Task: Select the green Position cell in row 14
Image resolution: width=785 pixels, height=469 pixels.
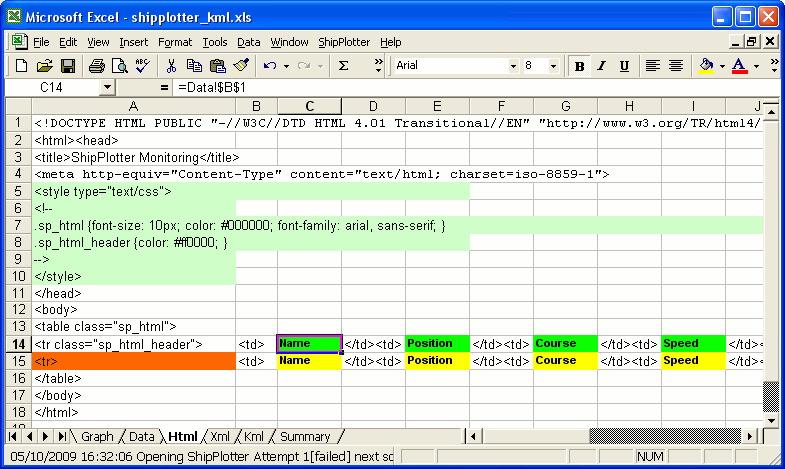Action: tap(437, 344)
